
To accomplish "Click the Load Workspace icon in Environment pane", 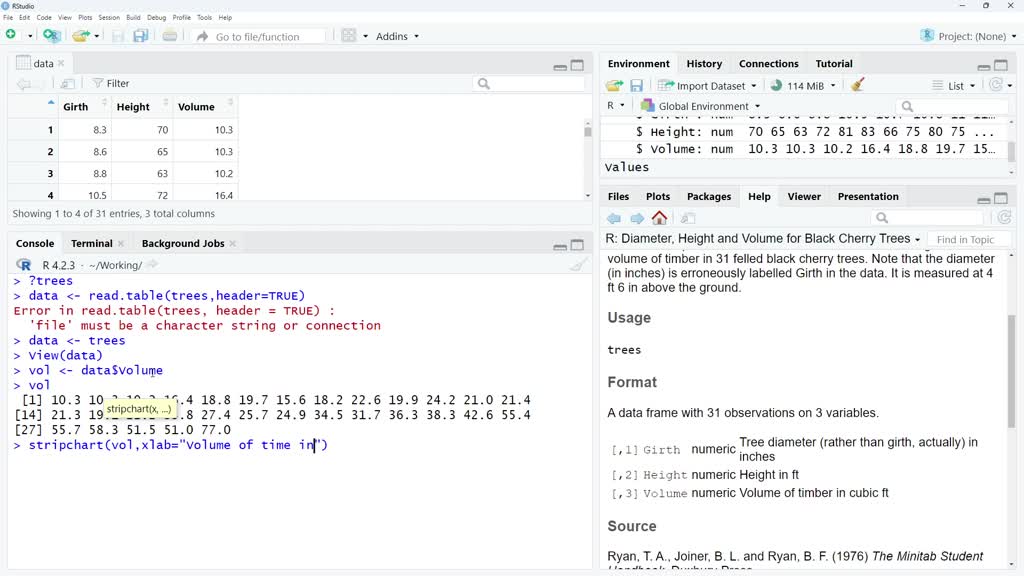I will pos(615,86).
